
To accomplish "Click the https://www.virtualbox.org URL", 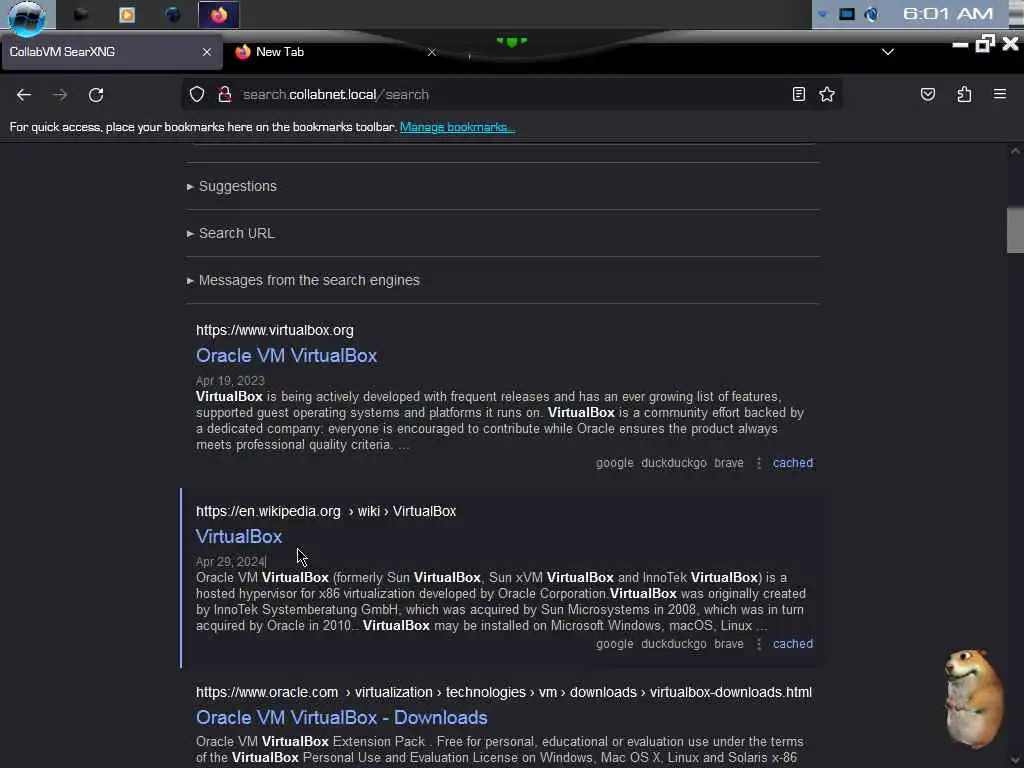I will [x=275, y=330].
